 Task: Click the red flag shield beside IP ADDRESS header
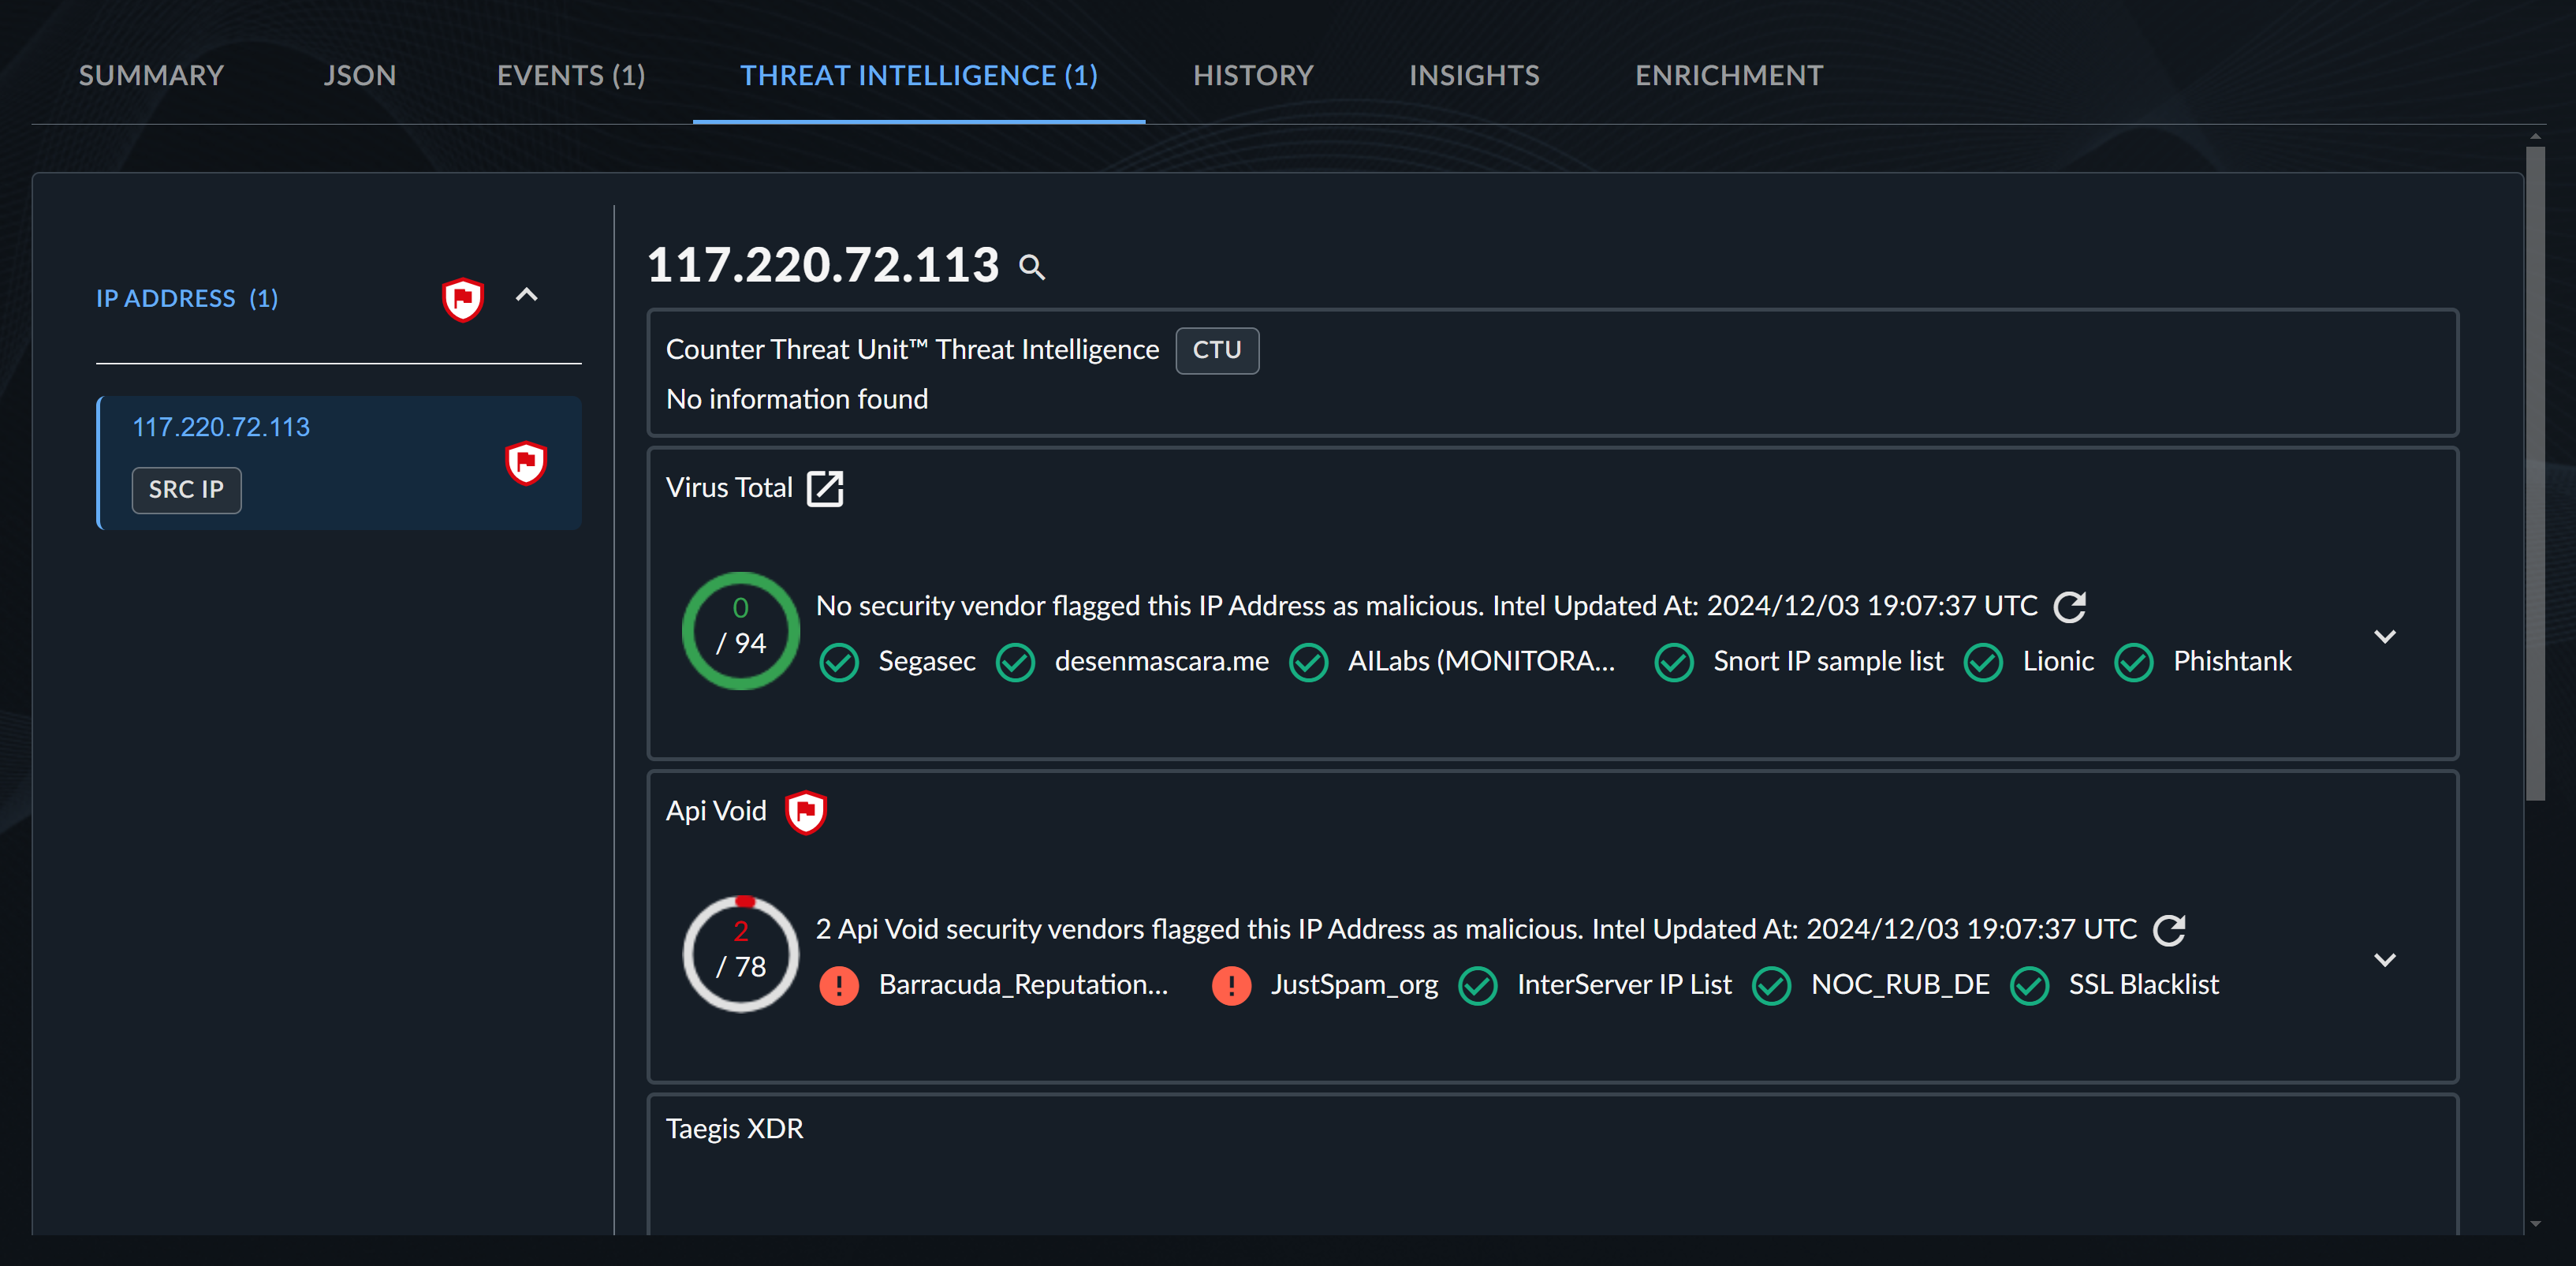[x=463, y=298]
